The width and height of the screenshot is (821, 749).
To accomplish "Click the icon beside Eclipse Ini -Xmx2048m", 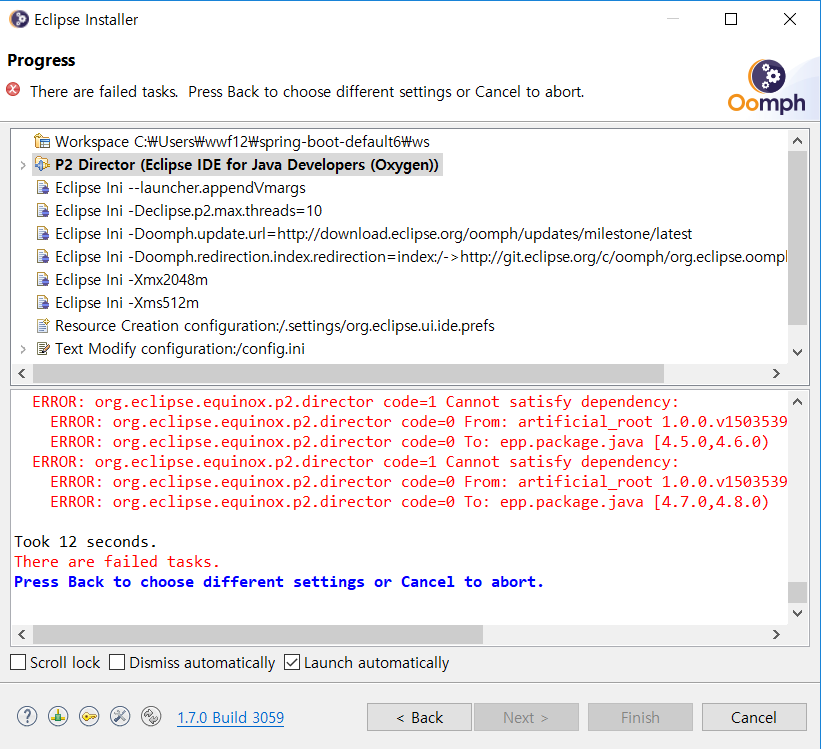I will coord(42,280).
